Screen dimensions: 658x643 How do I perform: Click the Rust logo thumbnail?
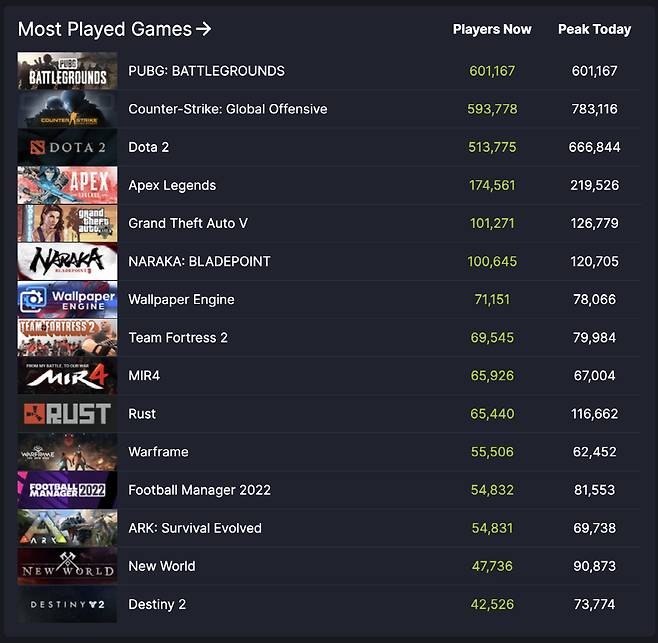point(67,414)
